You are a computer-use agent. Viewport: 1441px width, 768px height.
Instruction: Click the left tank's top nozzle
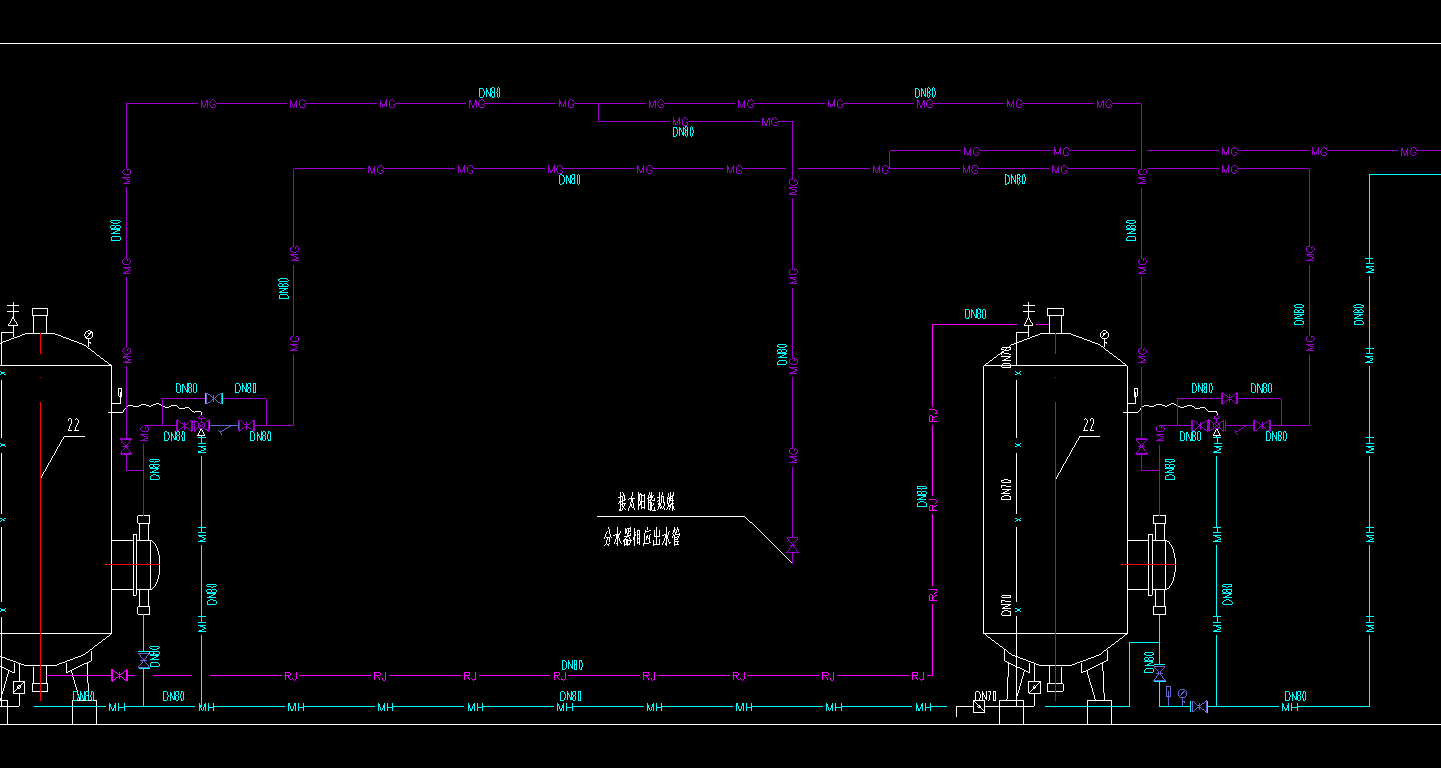[x=39, y=322]
